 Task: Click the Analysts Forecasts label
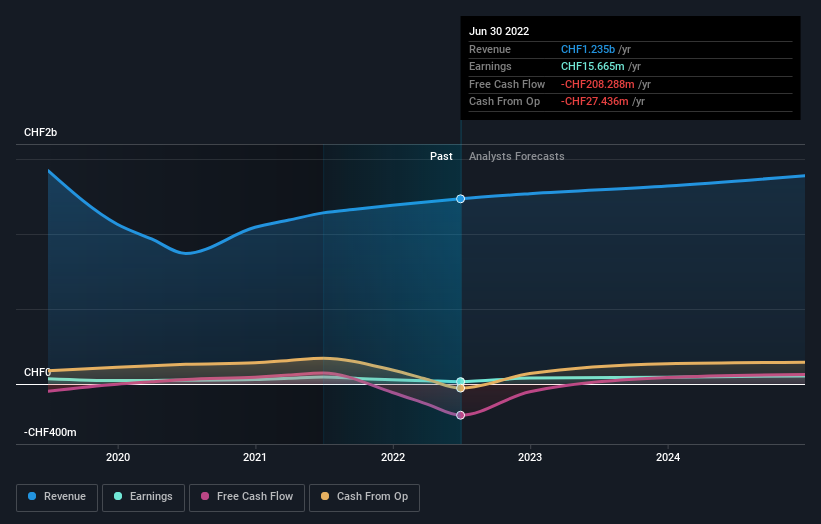tap(516, 156)
